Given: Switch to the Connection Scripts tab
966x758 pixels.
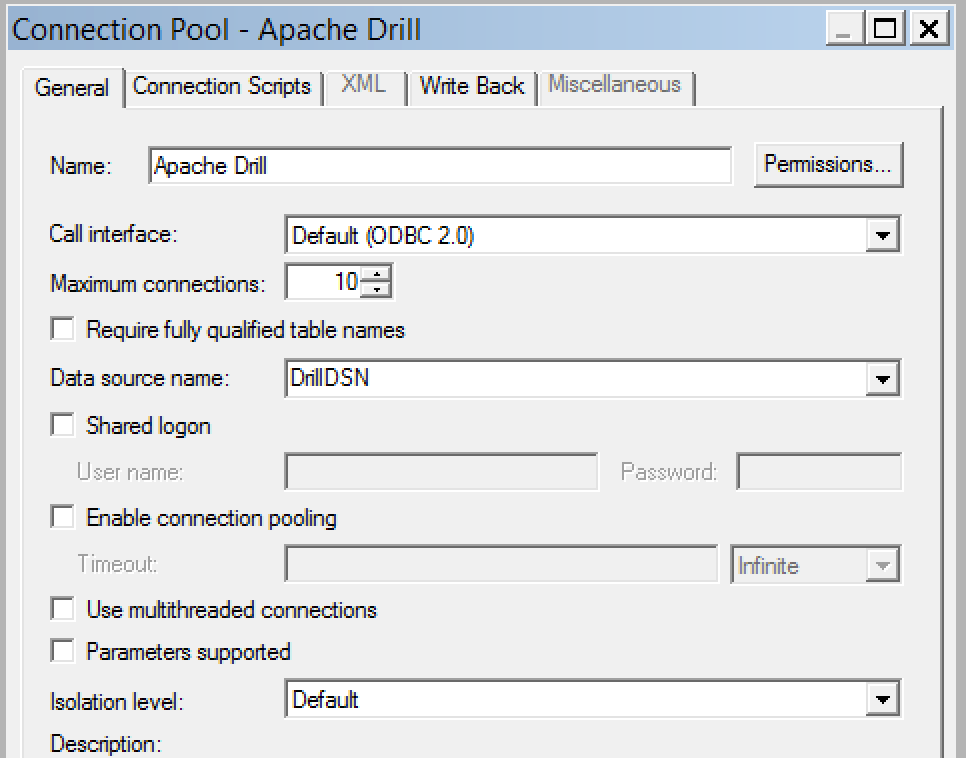Looking at the screenshot, I should (x=222, y=87).
